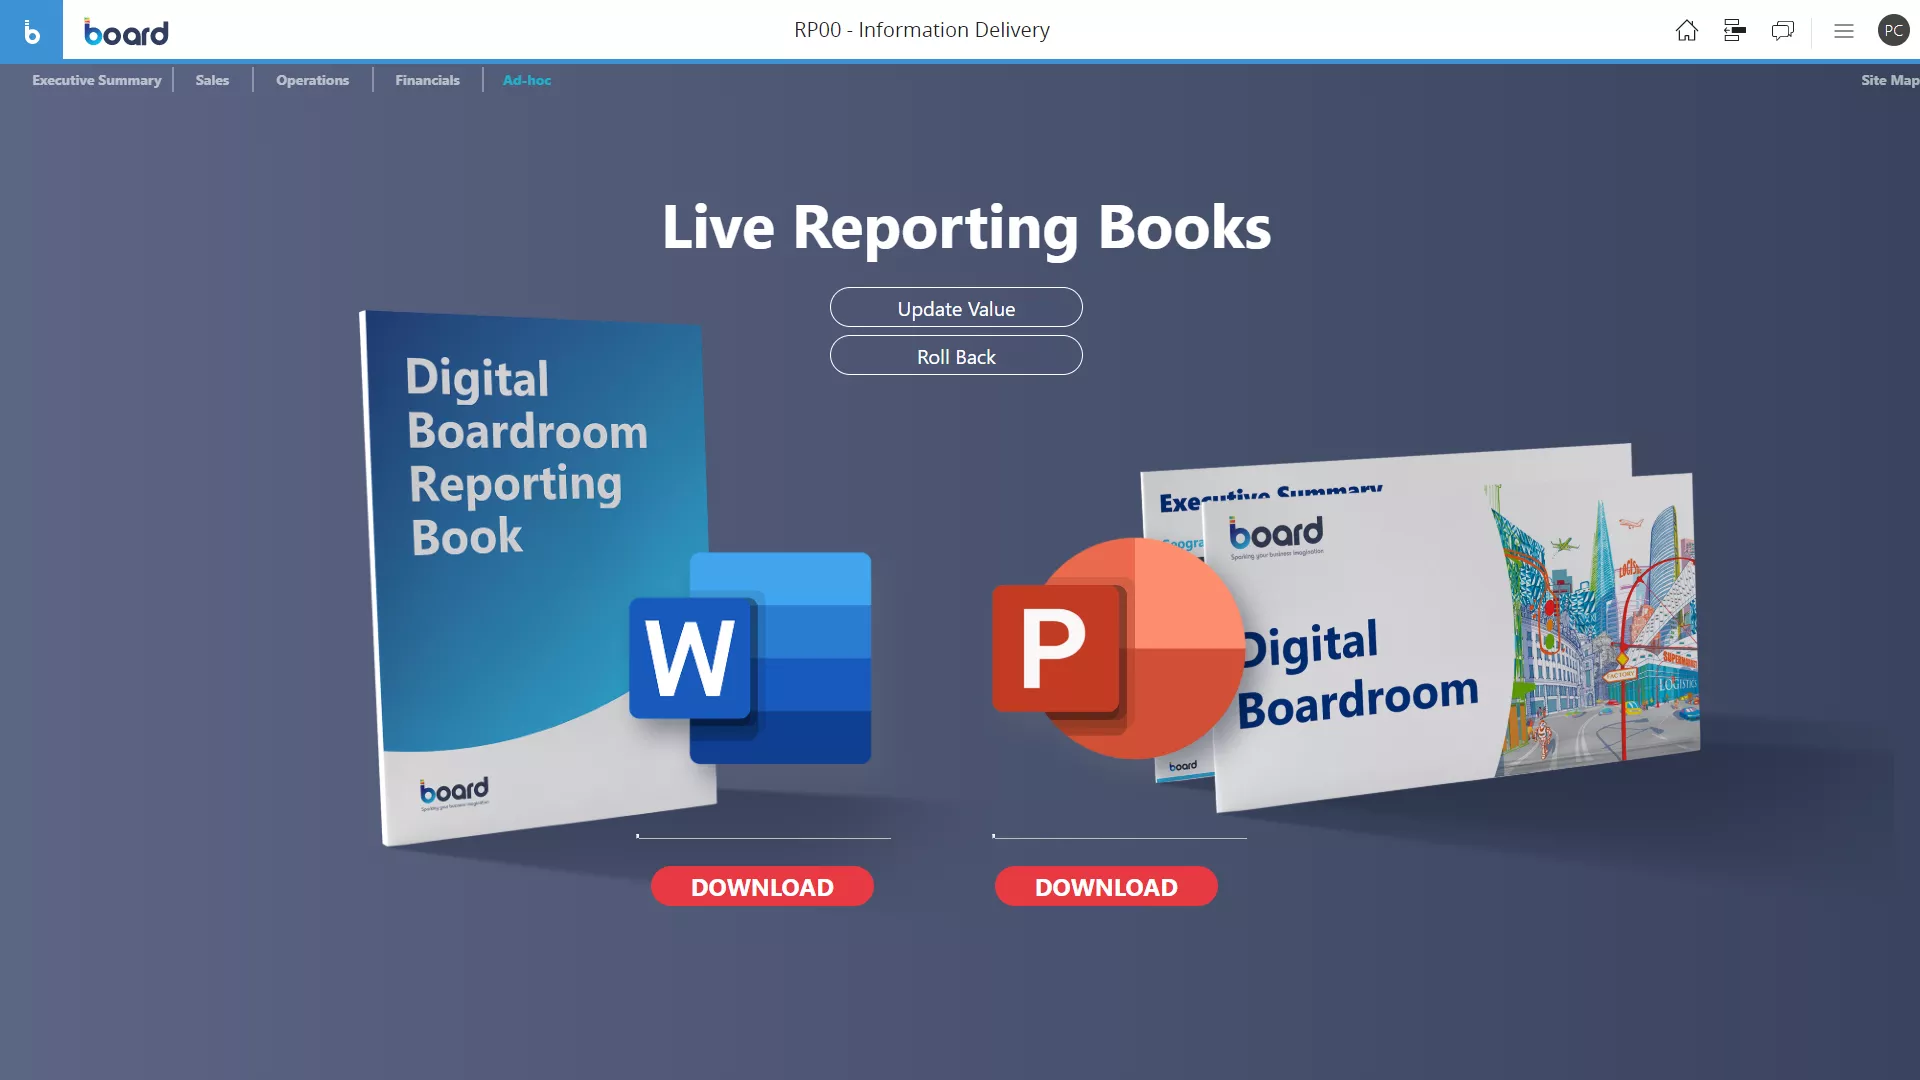The image size is (1920, 1080).
Task: Select the Ad-hoc tab
Action: tap(526, 79)
